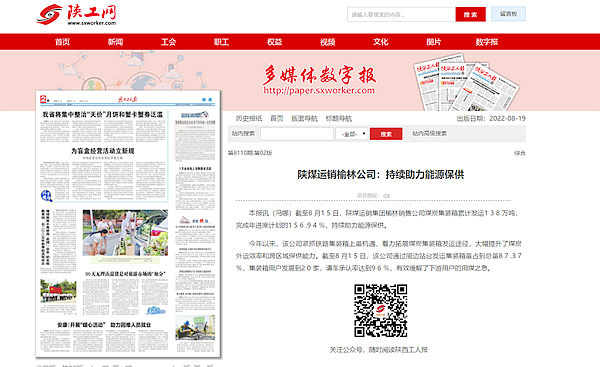
Task: Focus the top site search input box
Action: tap(401, 15)
